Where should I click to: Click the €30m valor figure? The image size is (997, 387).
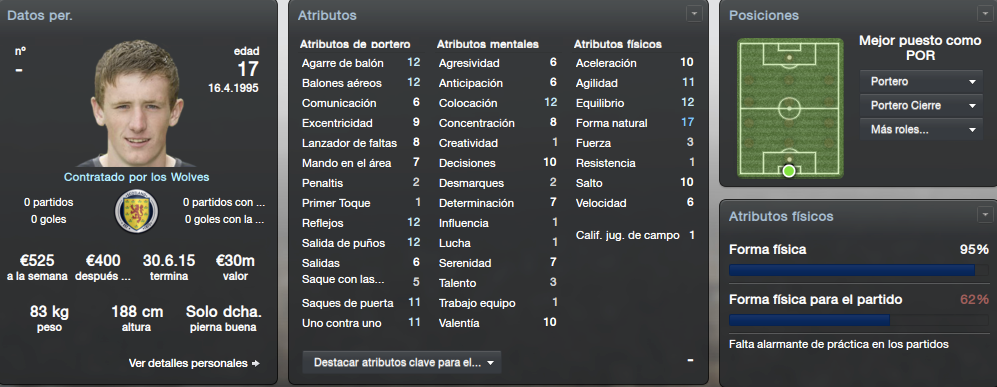tap(234, 261)
